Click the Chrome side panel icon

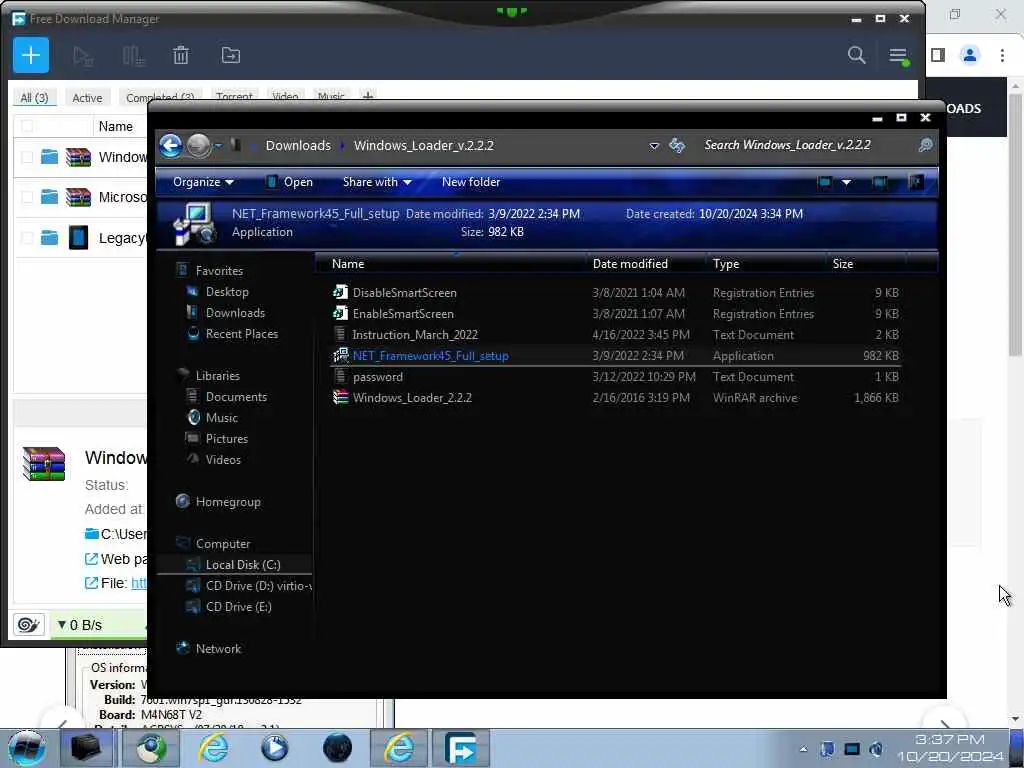point(938,56)
